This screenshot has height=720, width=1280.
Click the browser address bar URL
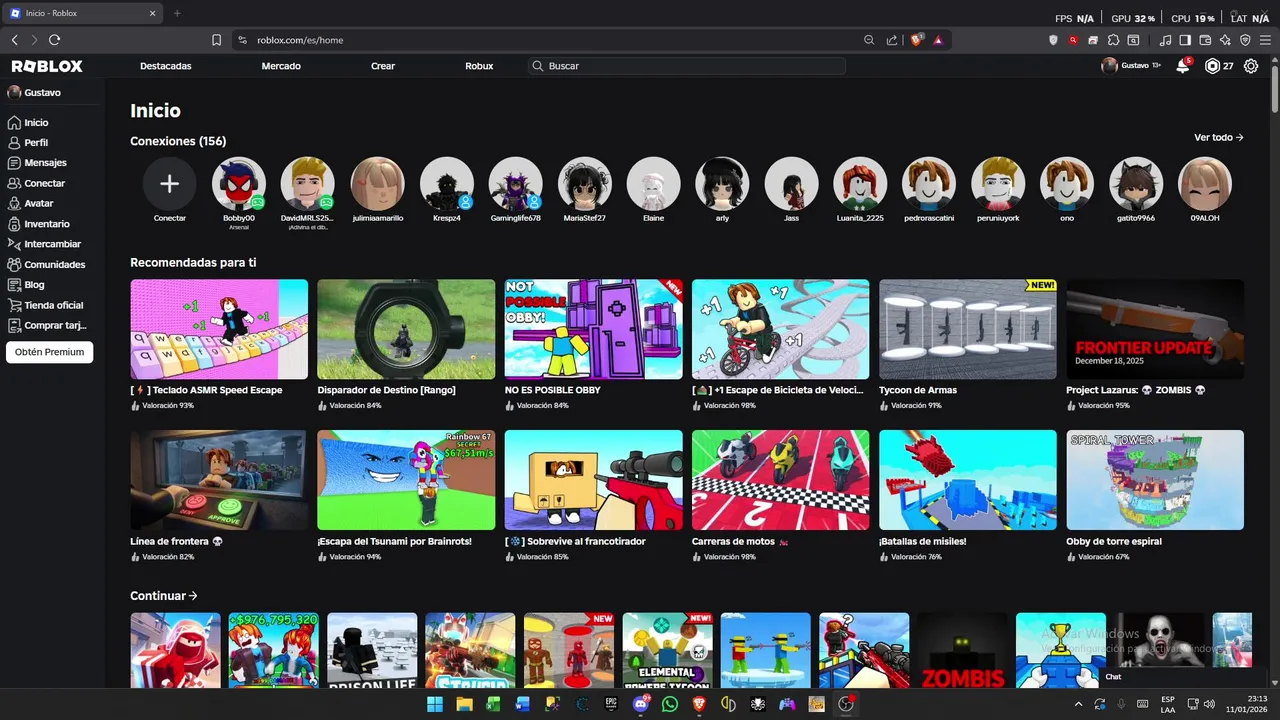(300, 40)
